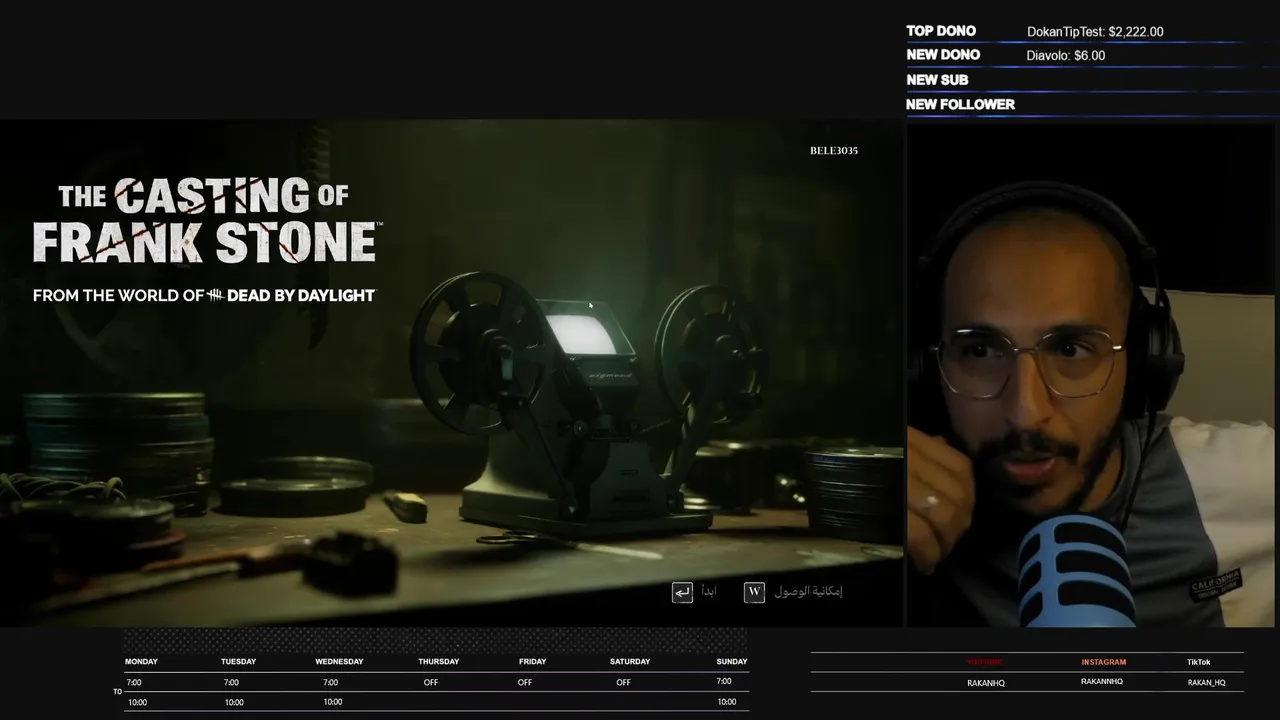Click the TUESDAY schedule header

point(238,661)
